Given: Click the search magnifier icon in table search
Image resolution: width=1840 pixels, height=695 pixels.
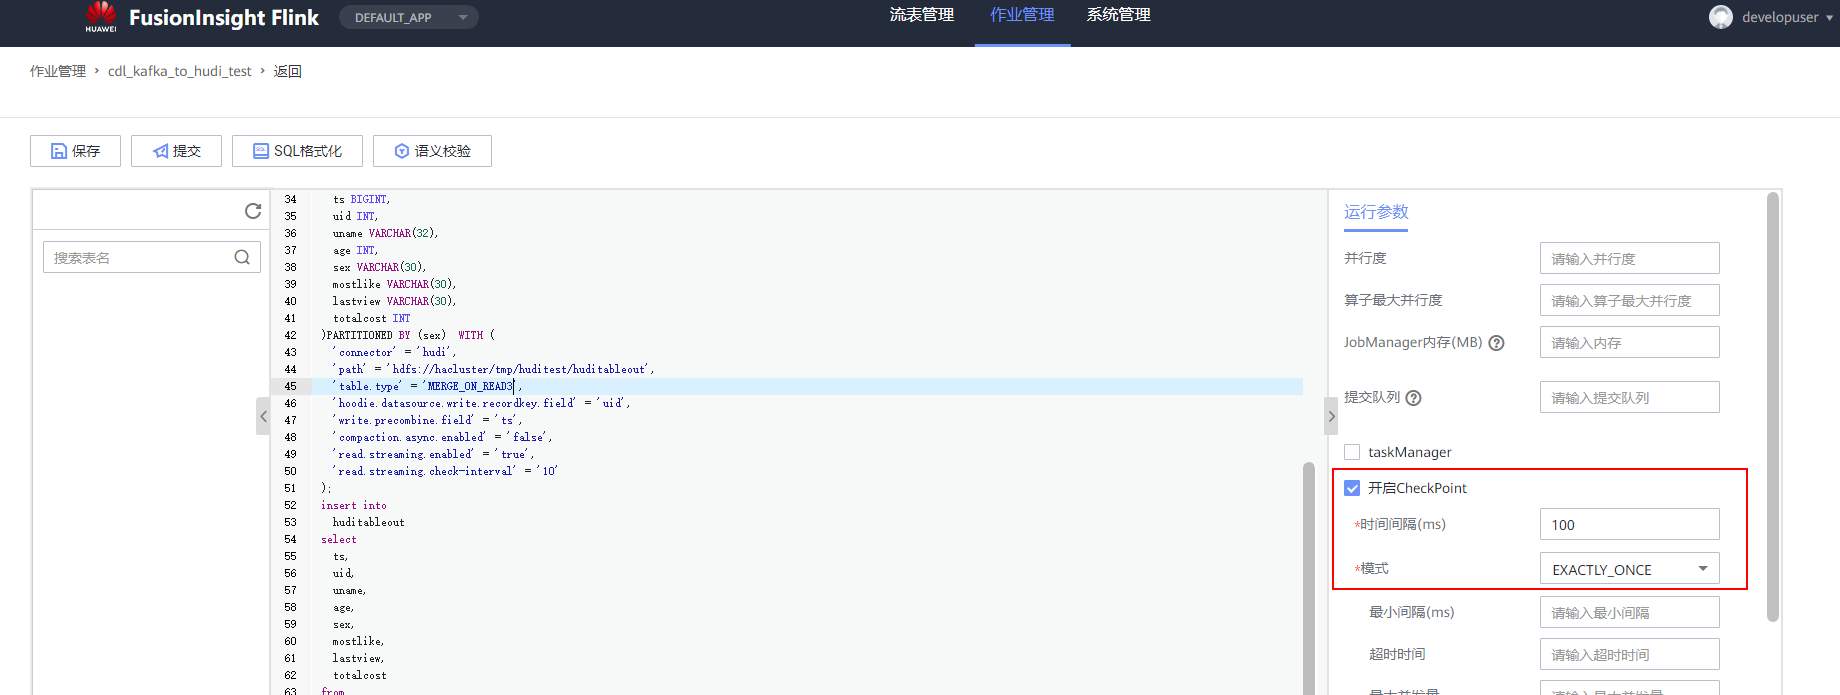Looking at the screenshot, I should tap(242, 257).
